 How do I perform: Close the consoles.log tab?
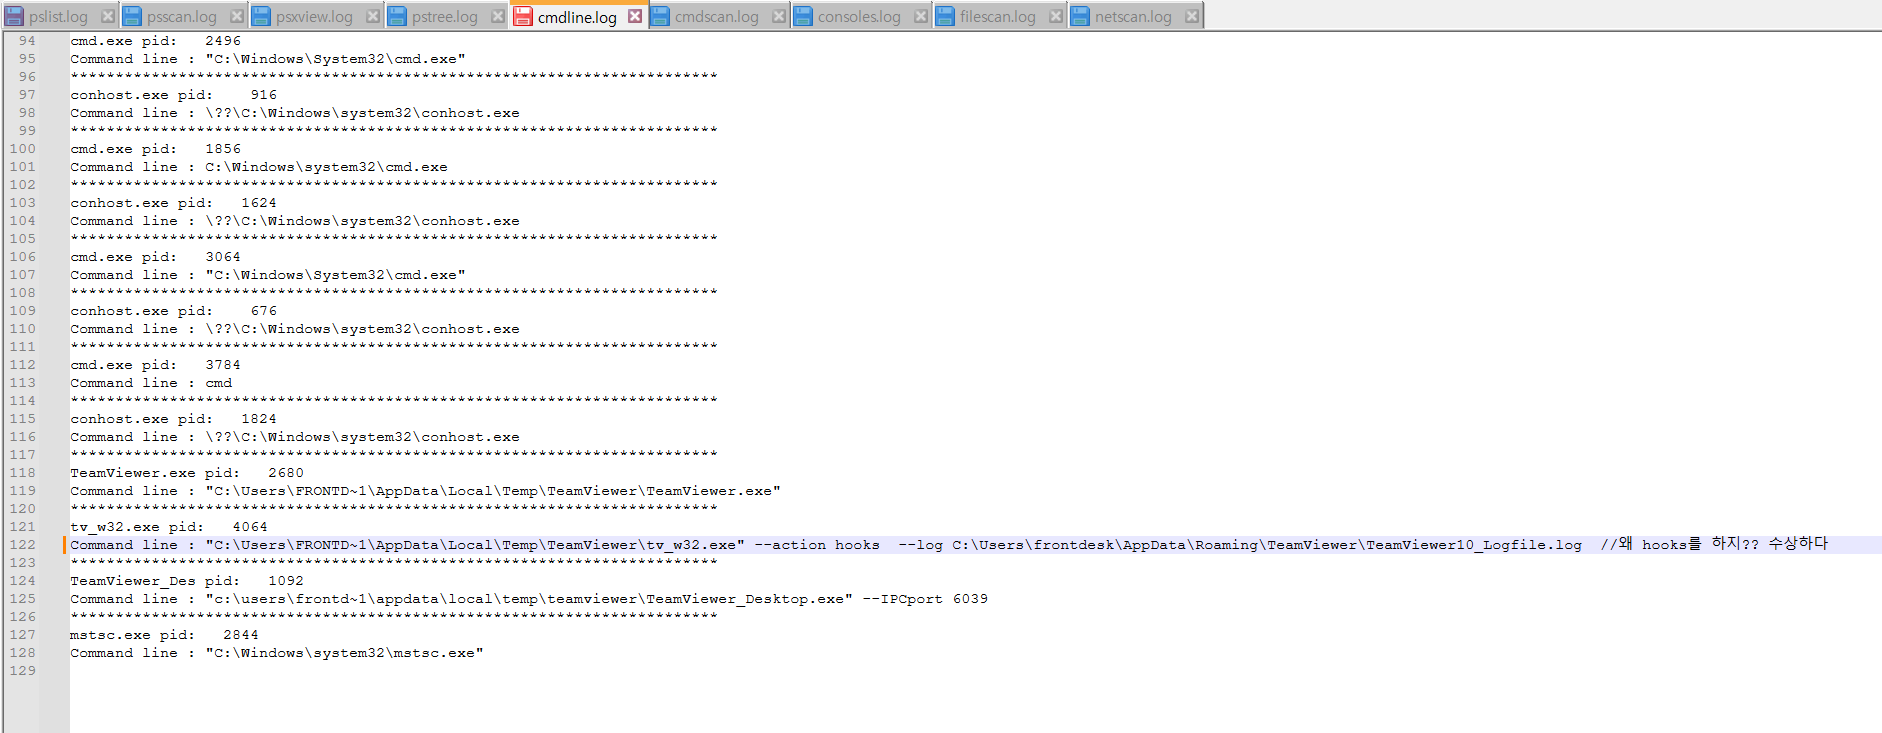coord(921,16)
